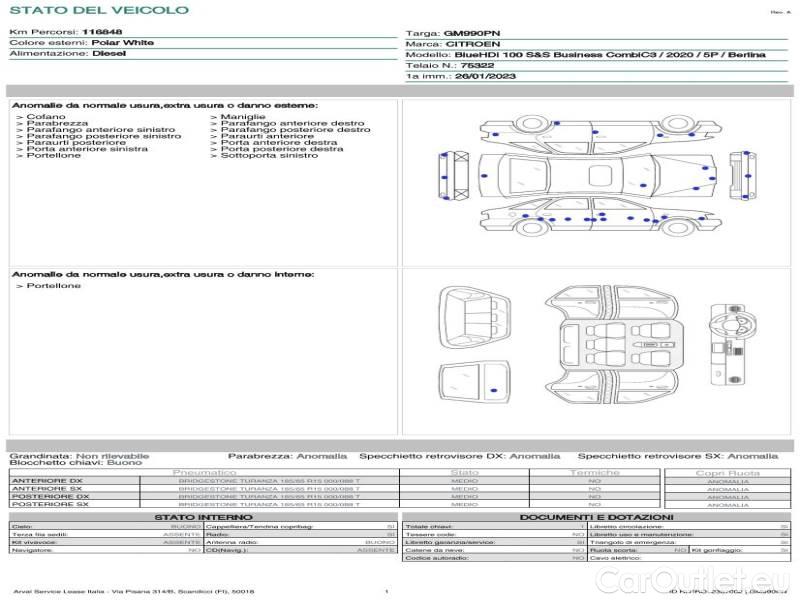Select the Parabrezza: Anomalia status line

(287, 456)
